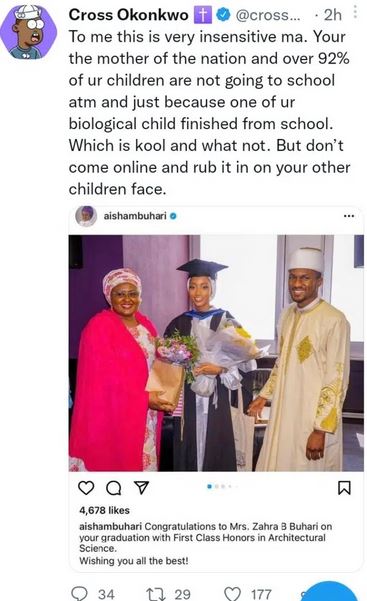367x601 pixels.
Task: Open Cross Okonkwo's cartoon profile avatar
Action: point(28,31)
